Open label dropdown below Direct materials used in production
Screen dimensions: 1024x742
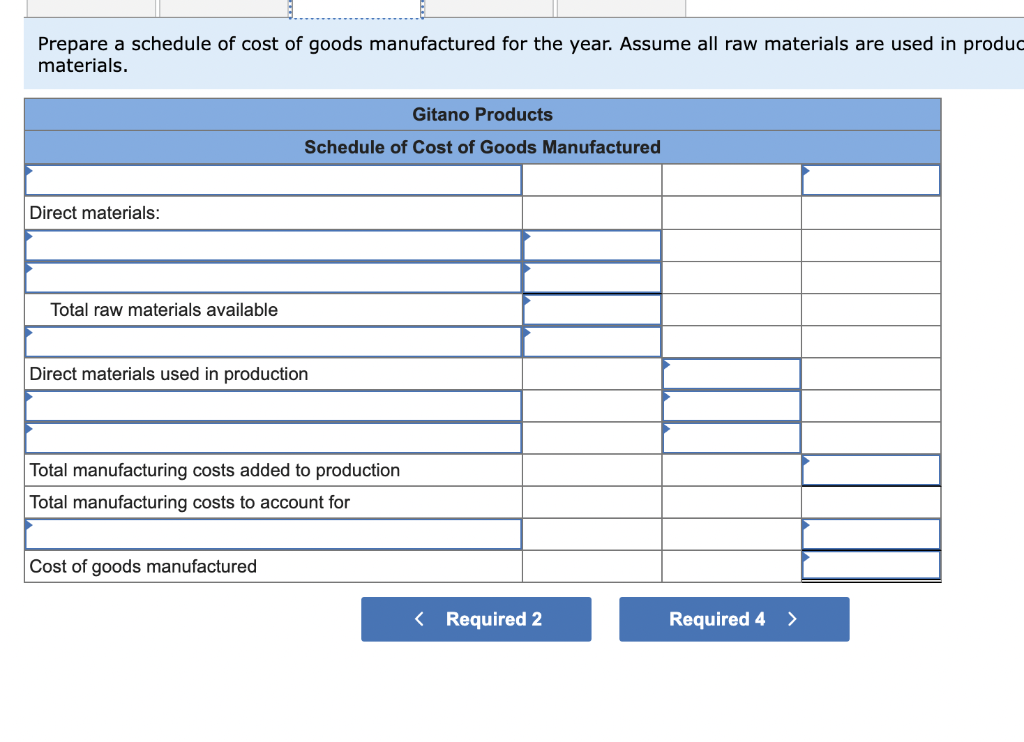click(x=272, y=405)
